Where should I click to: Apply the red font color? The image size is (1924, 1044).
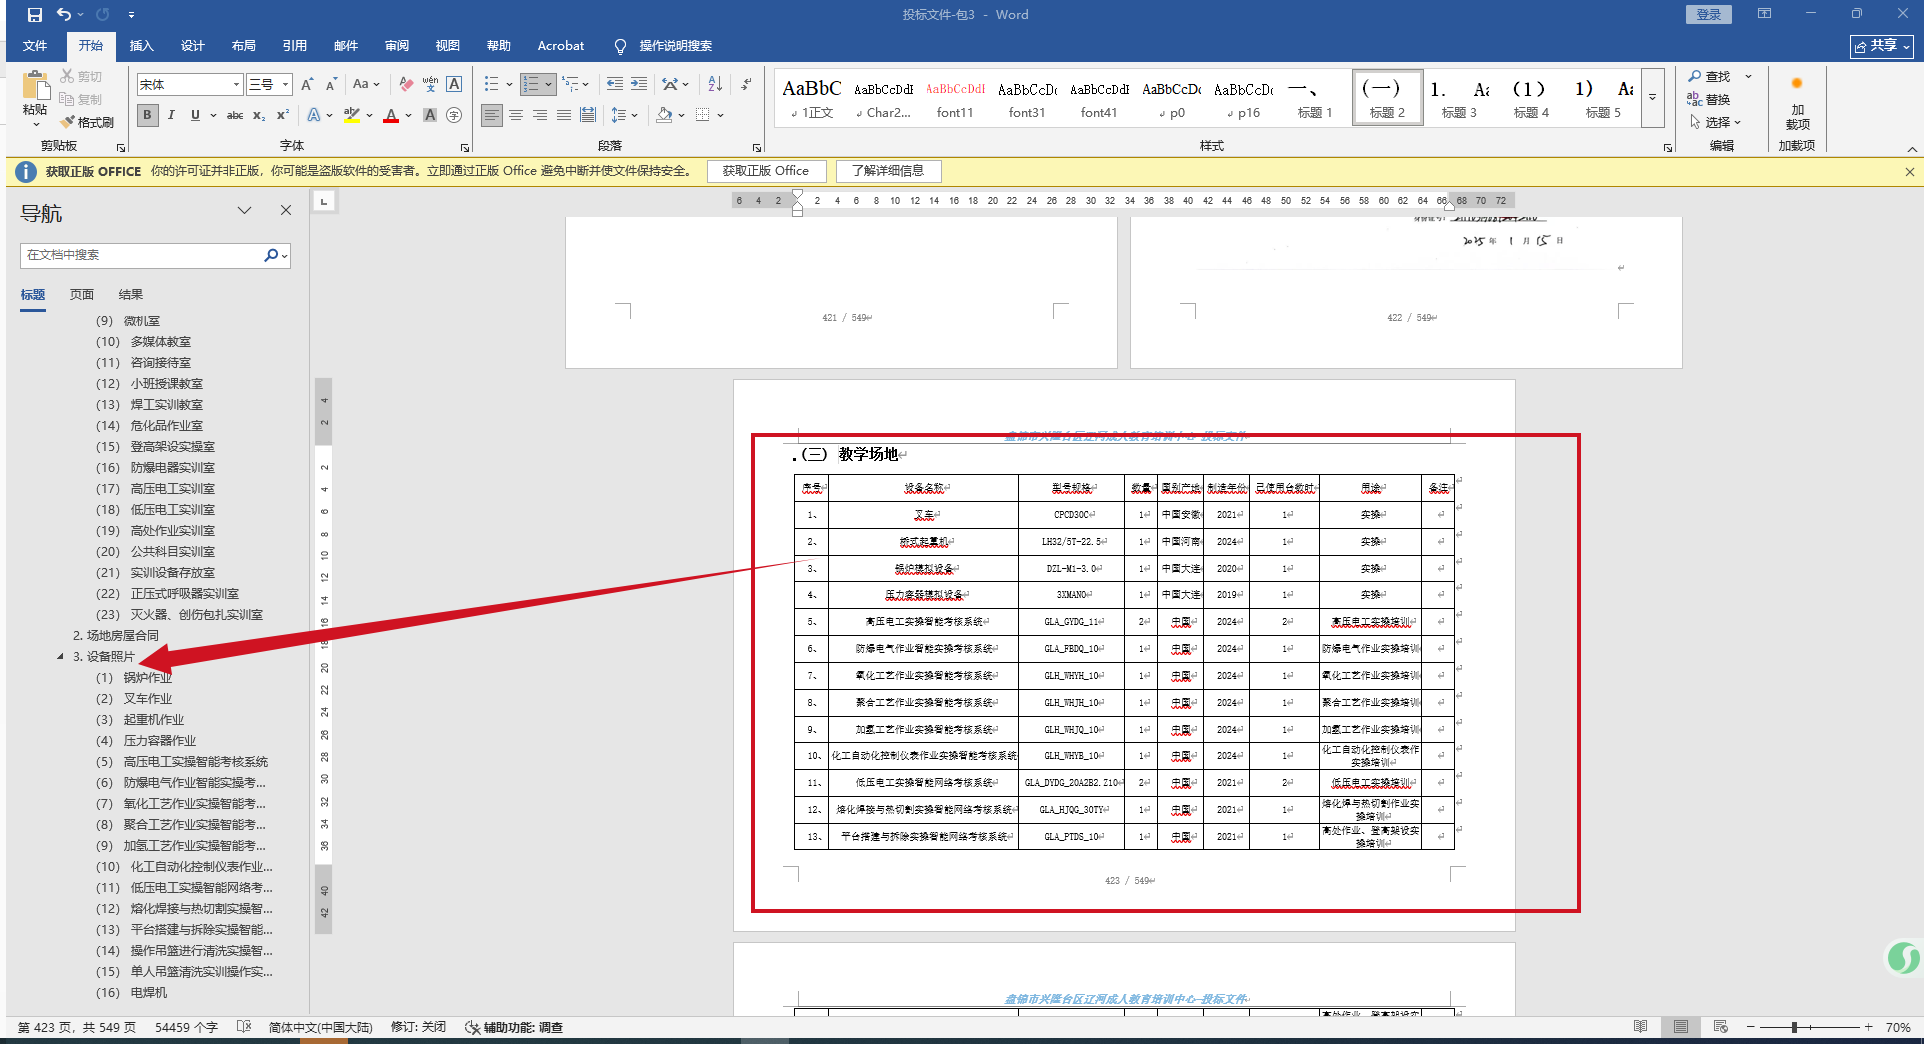pyautogui.click(x=391, y=115)
